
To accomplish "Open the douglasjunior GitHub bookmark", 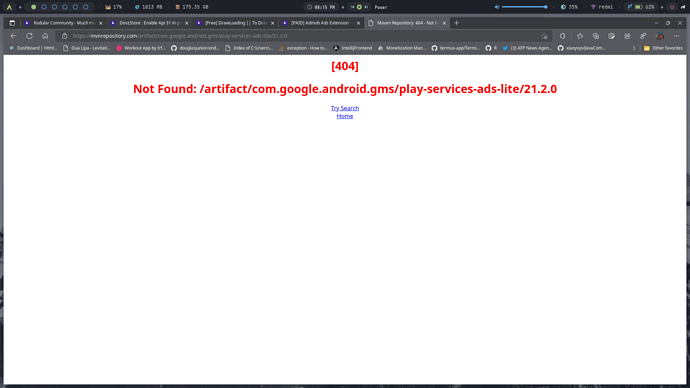I will [195, 48].
